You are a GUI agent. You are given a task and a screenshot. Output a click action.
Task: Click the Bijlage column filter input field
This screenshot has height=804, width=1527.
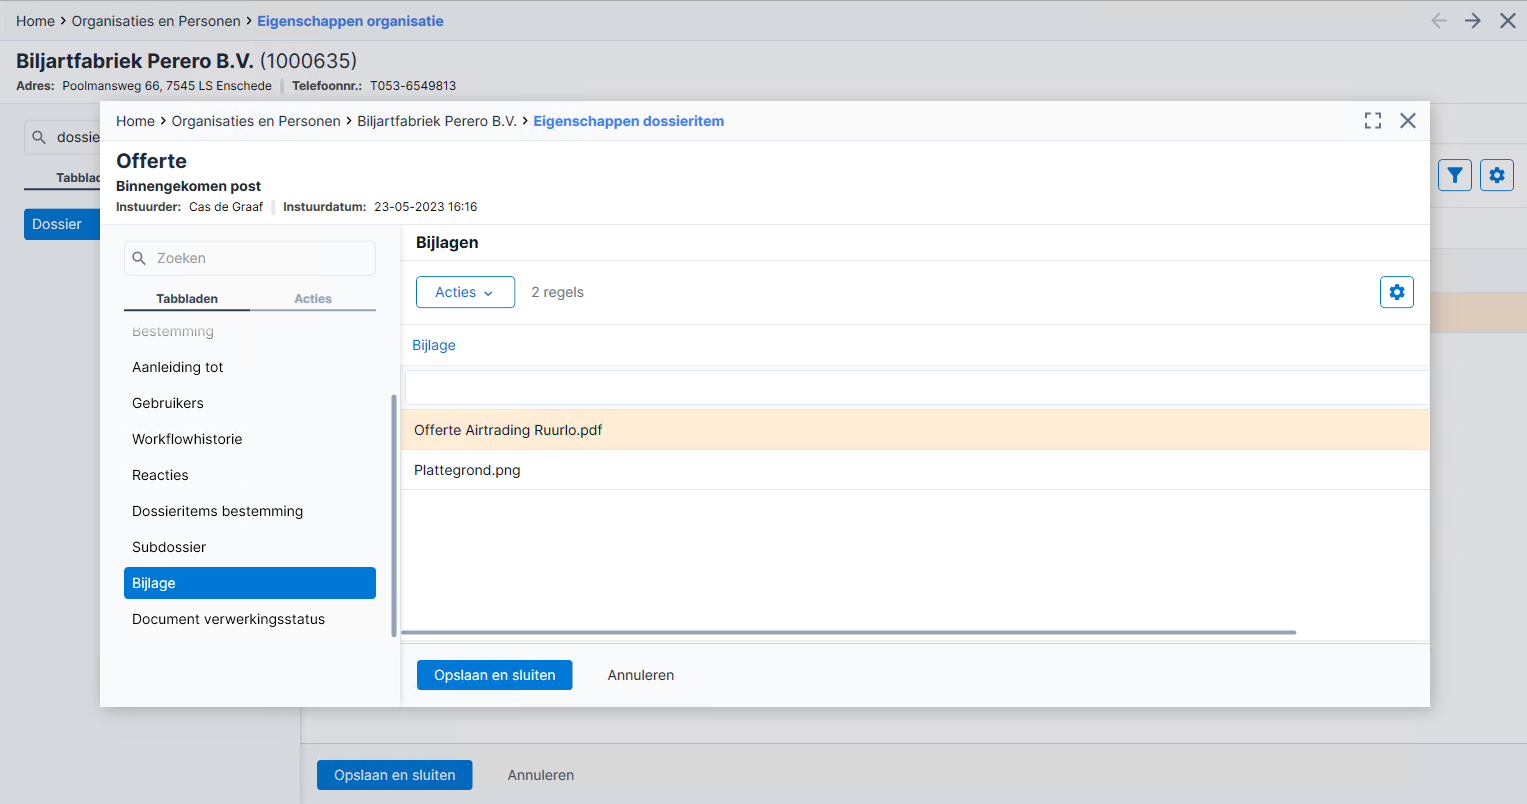pyautogui.click(x=917, y=387)
